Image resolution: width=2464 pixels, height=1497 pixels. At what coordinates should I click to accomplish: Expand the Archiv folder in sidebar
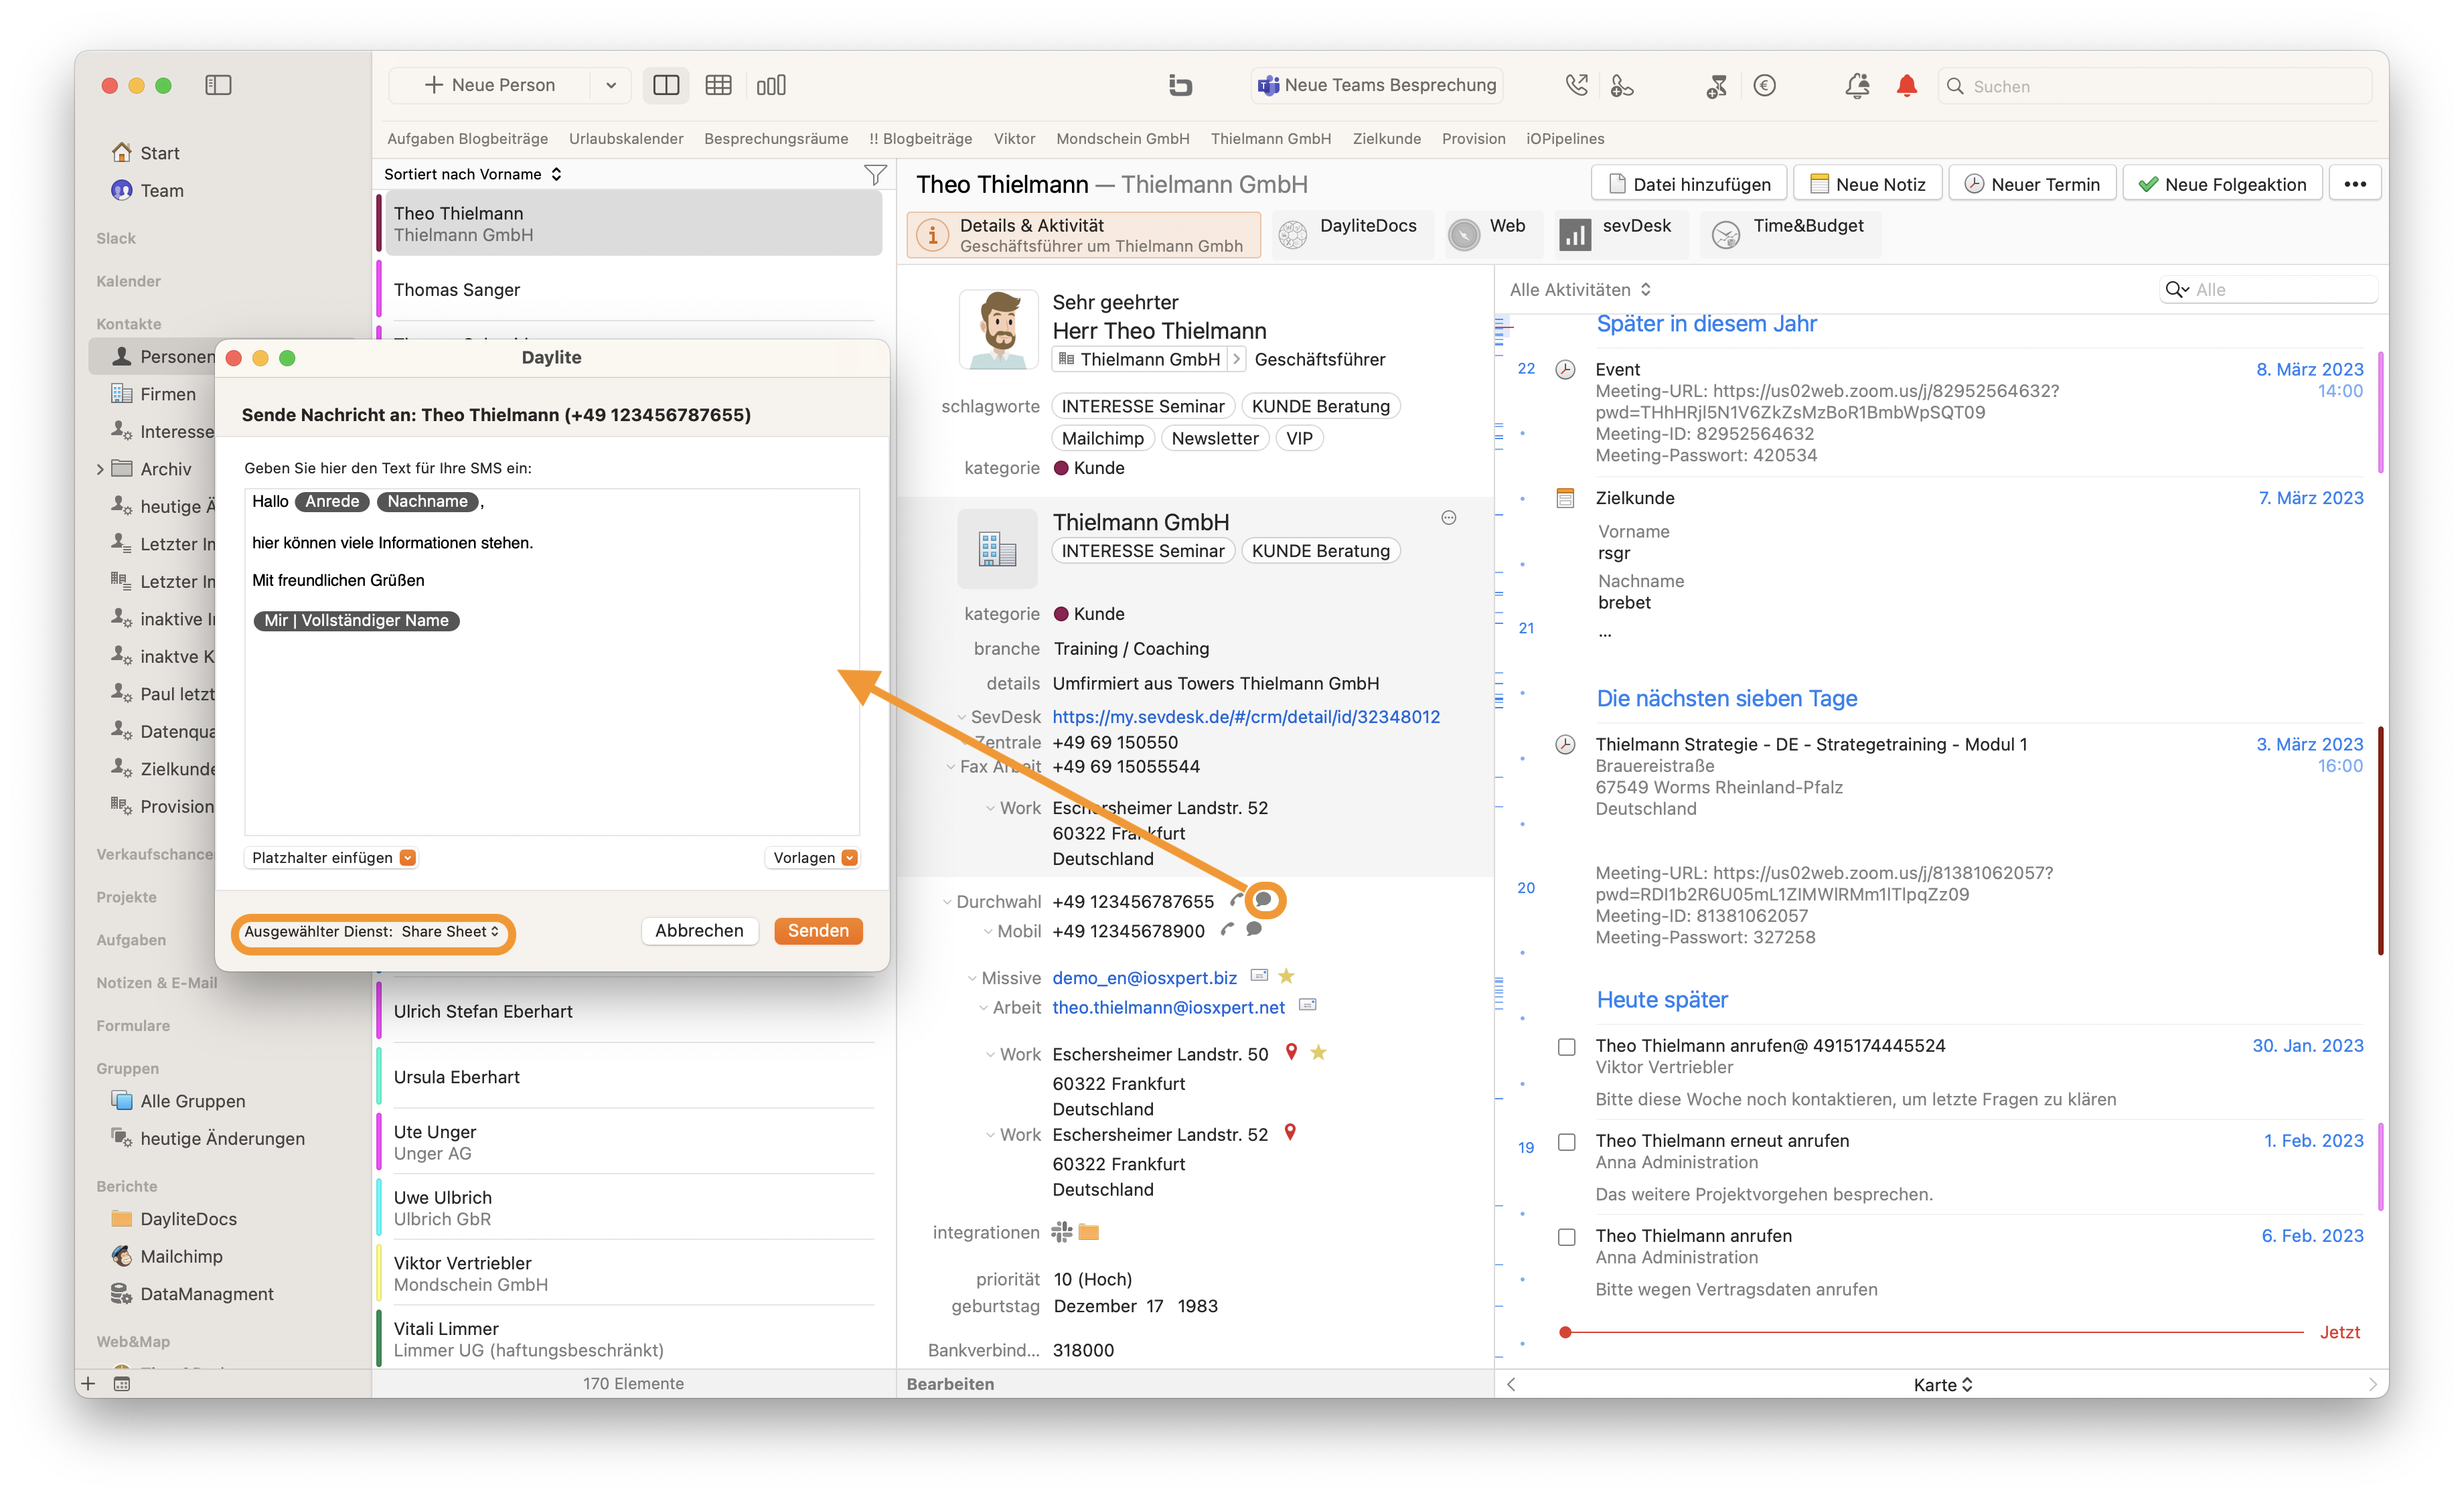[x=100, y=469]
